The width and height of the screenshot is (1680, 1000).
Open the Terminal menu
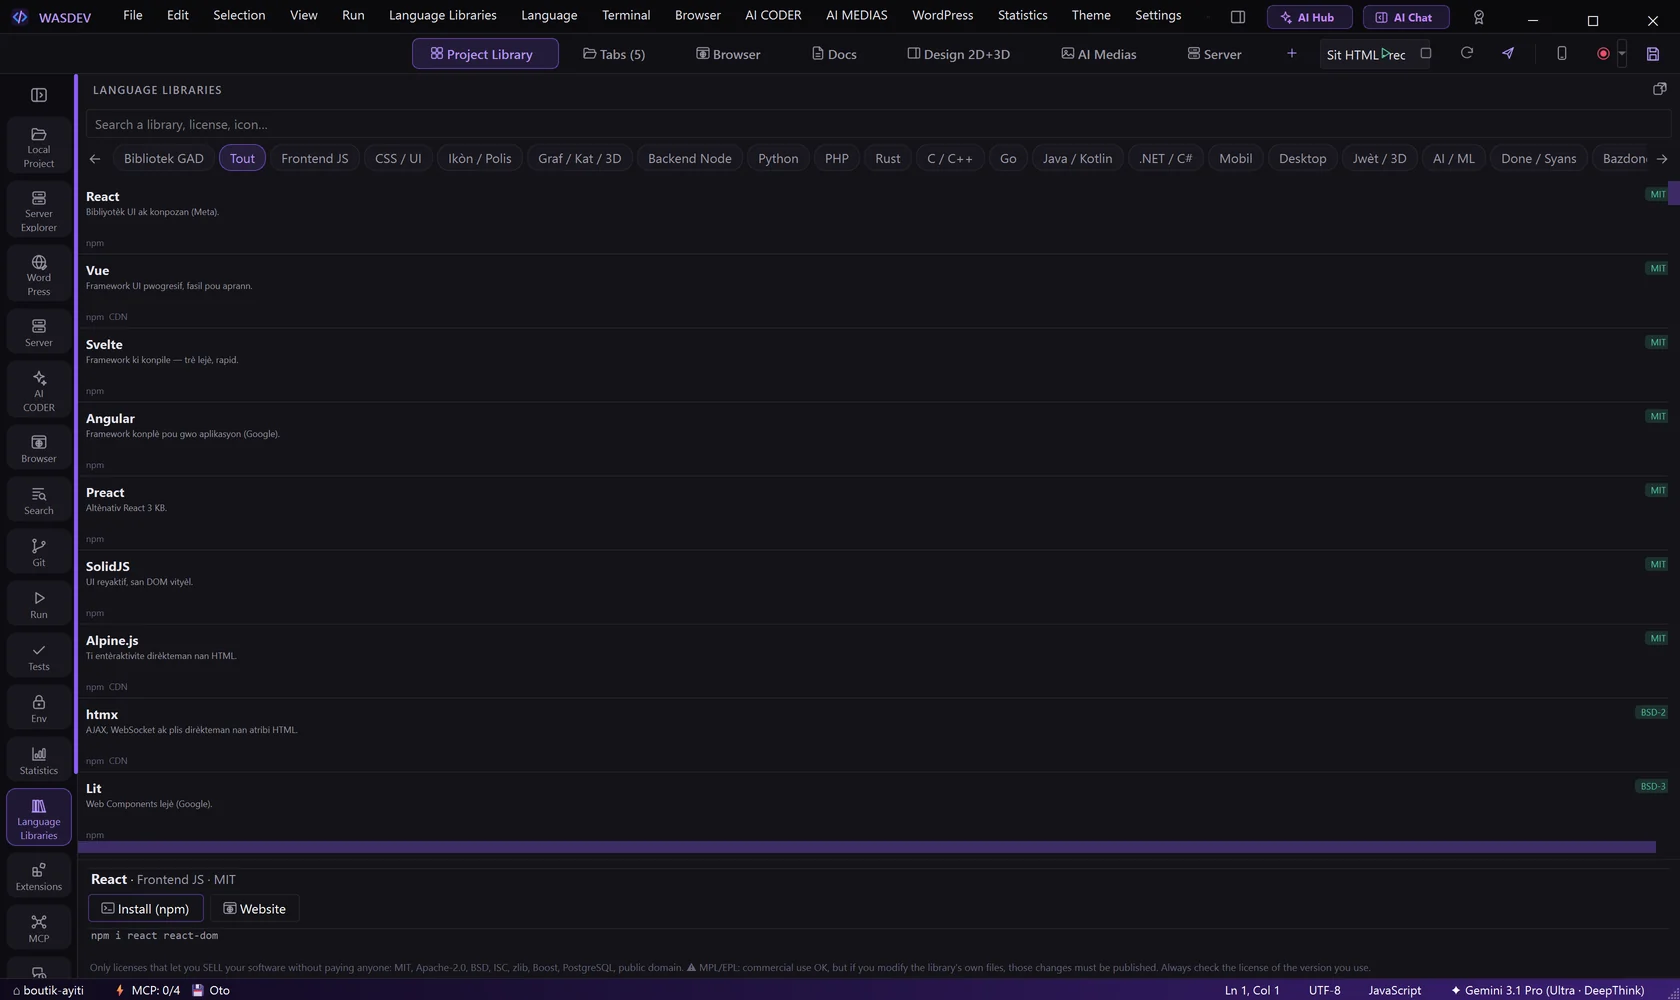pos(626,15)
